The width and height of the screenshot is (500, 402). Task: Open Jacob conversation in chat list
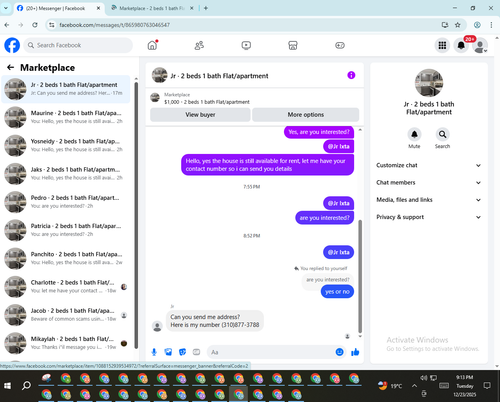coord(66,315)
